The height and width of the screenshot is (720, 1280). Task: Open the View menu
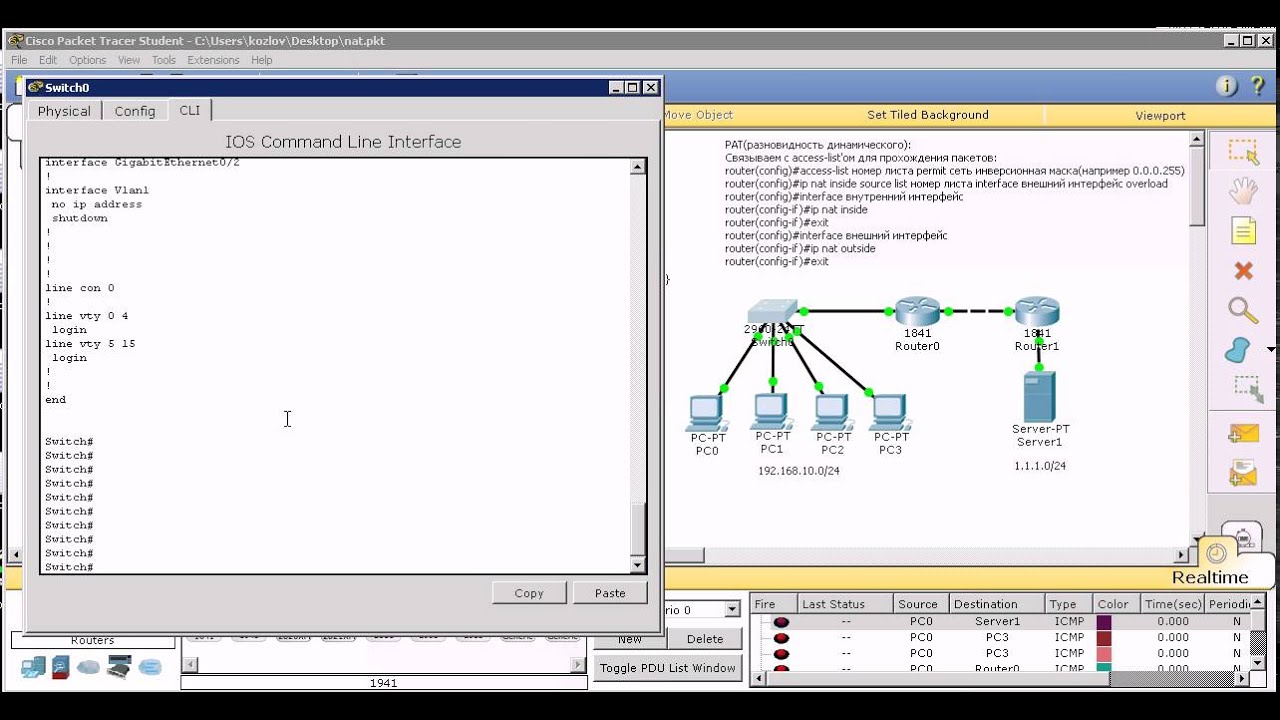point(129,60)
